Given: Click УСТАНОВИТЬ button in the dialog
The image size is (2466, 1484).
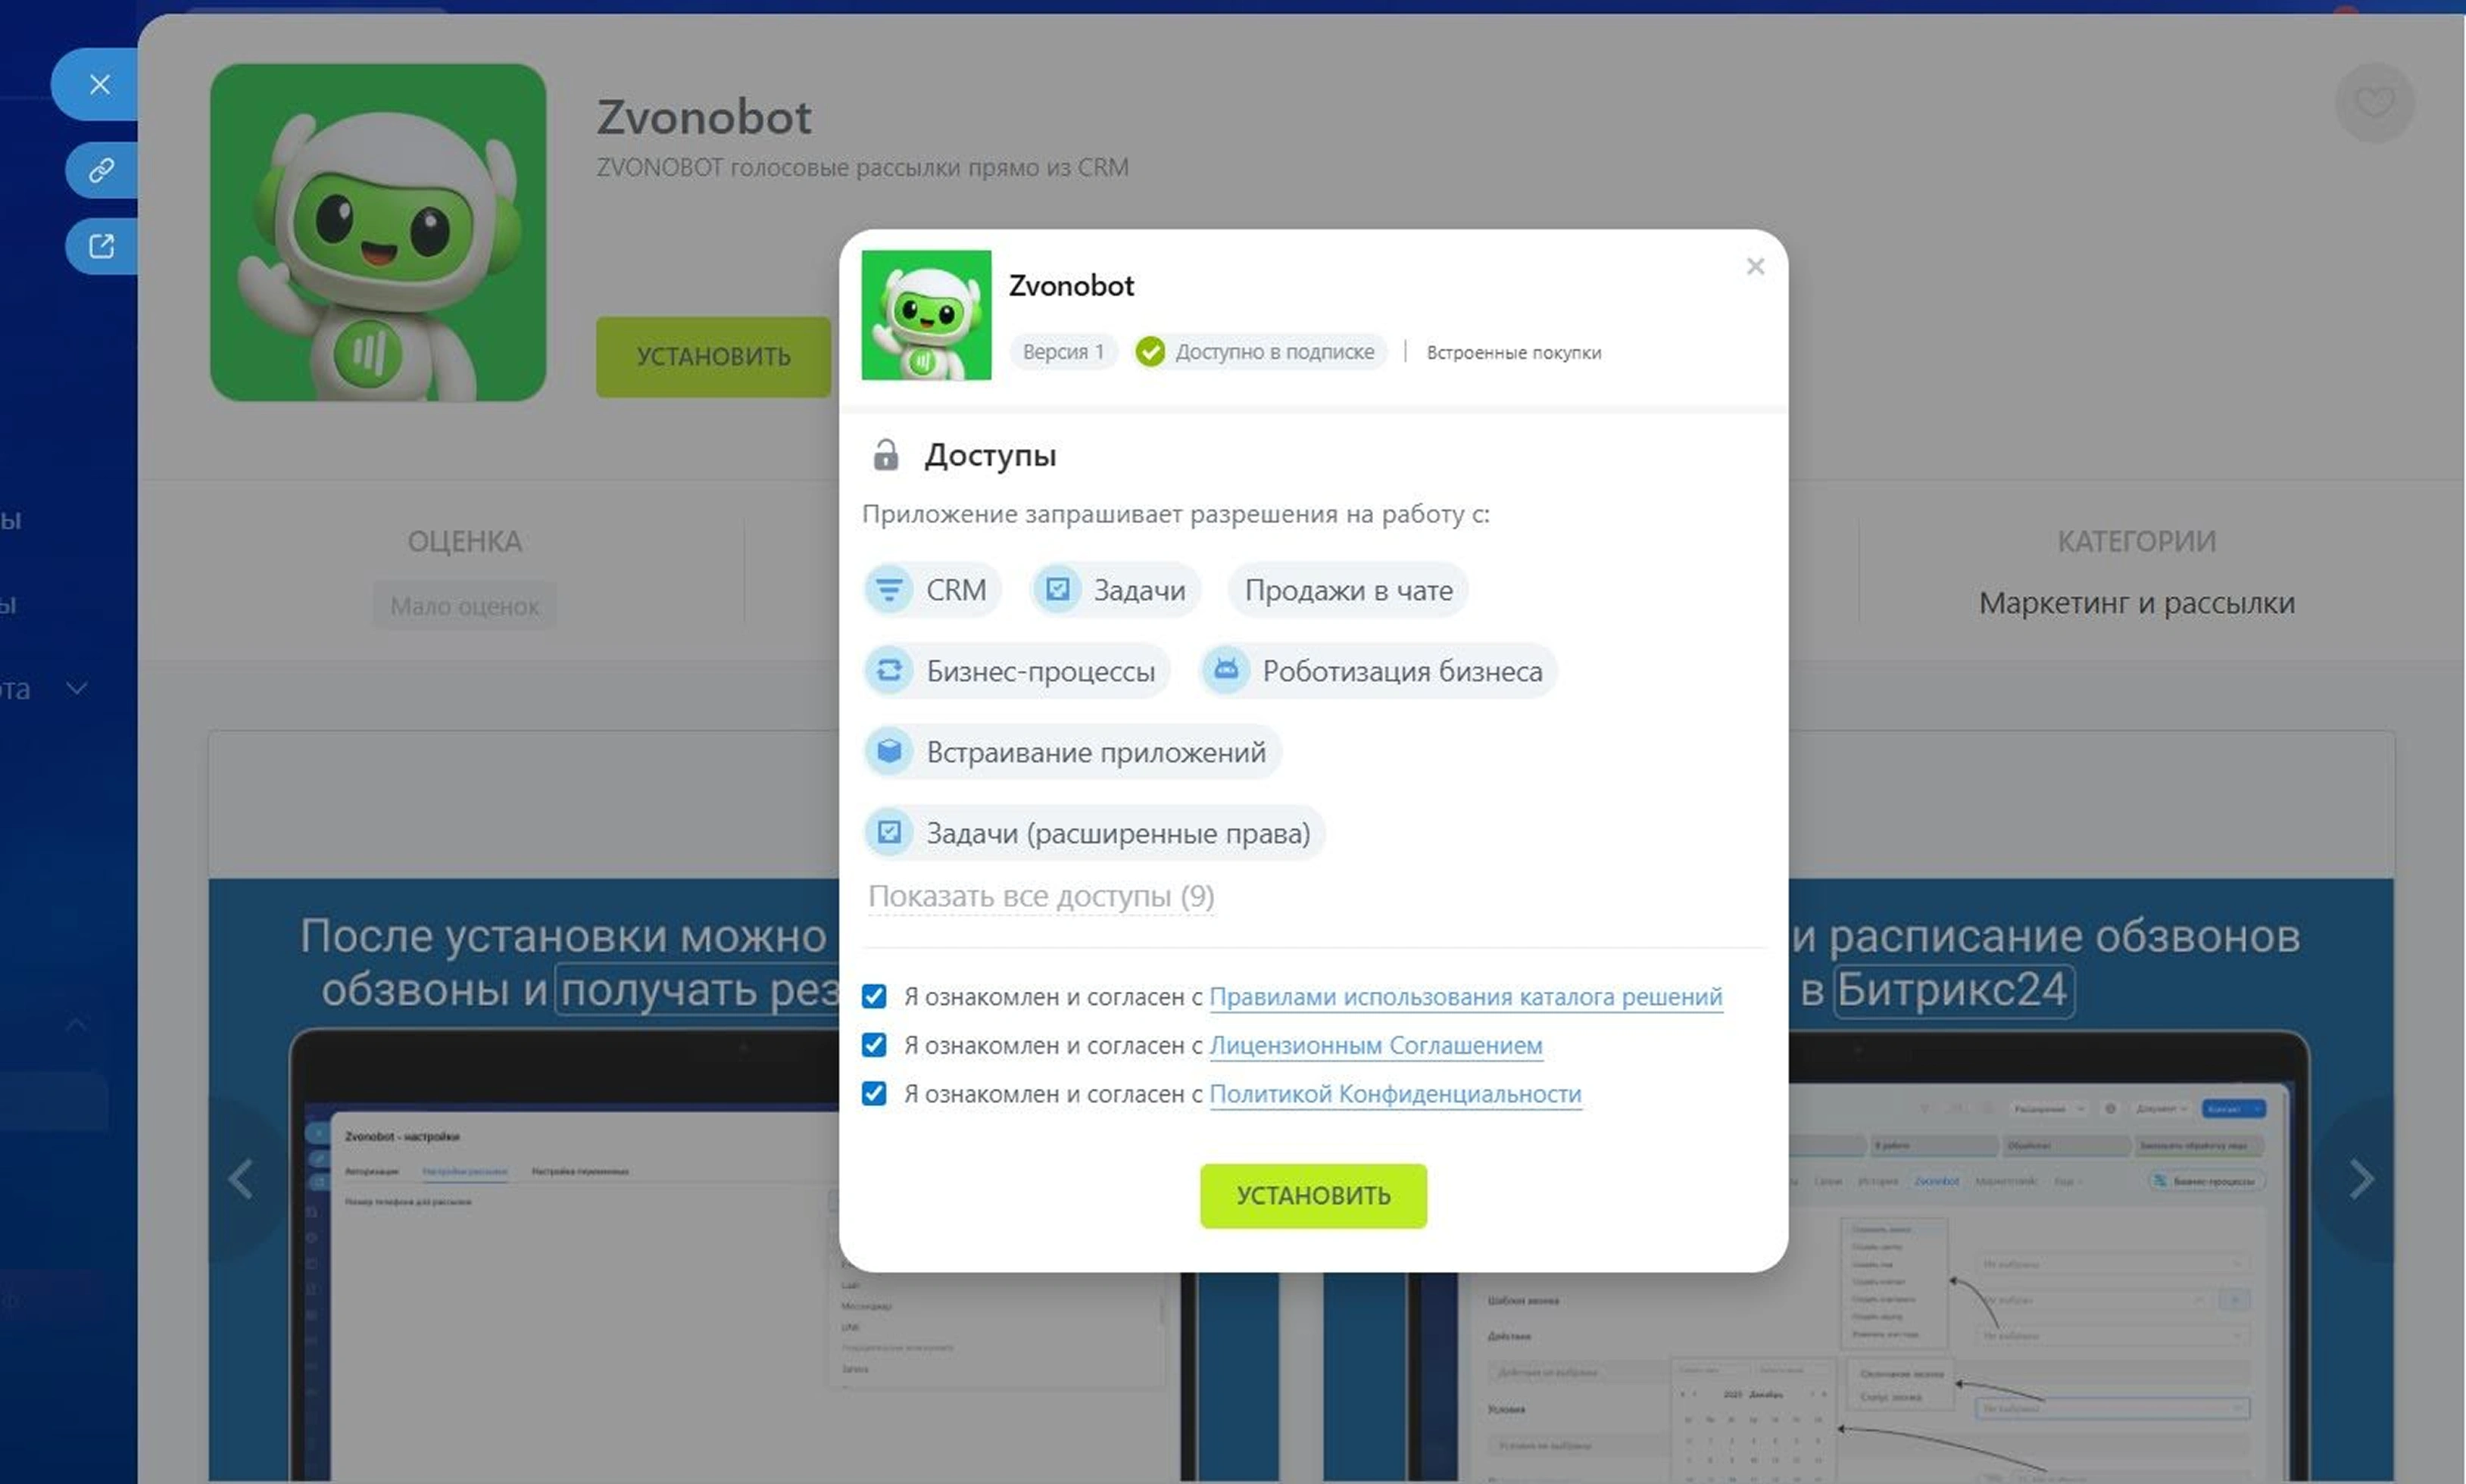Looking at the screenshot, I should click(1313, 1196).
